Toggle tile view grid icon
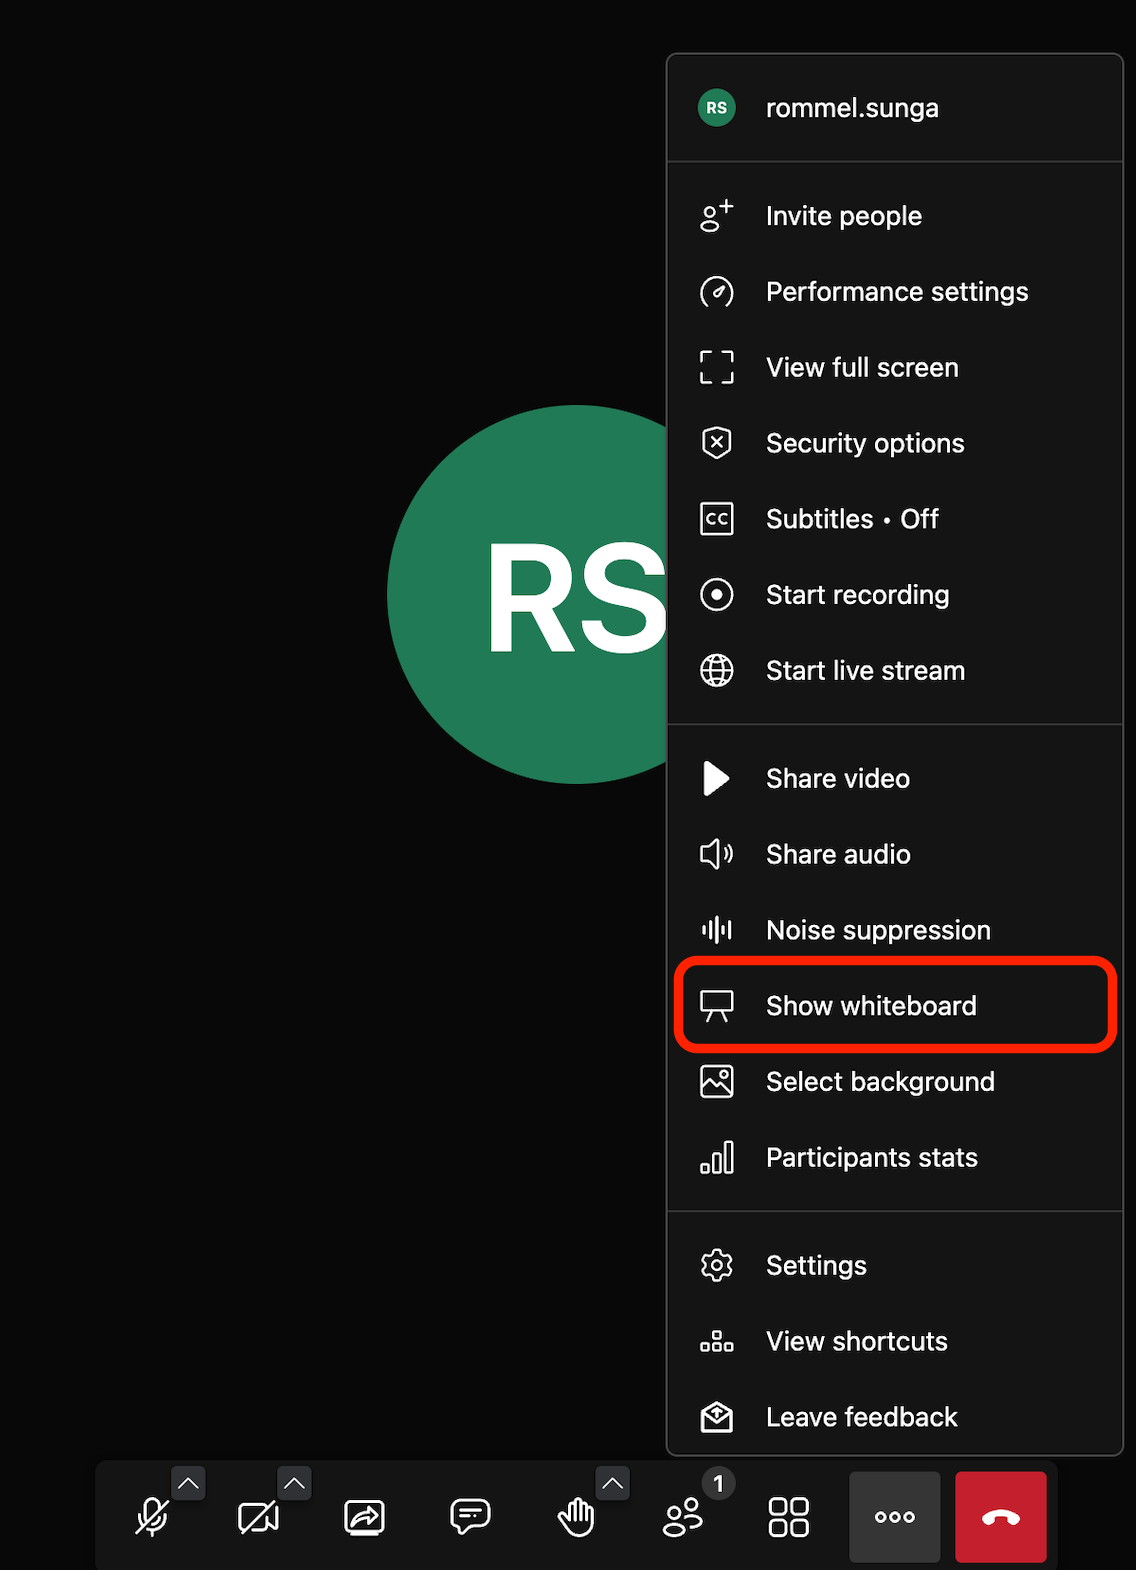Screen dimensions: 1136x1570 tap(788, 1517)
